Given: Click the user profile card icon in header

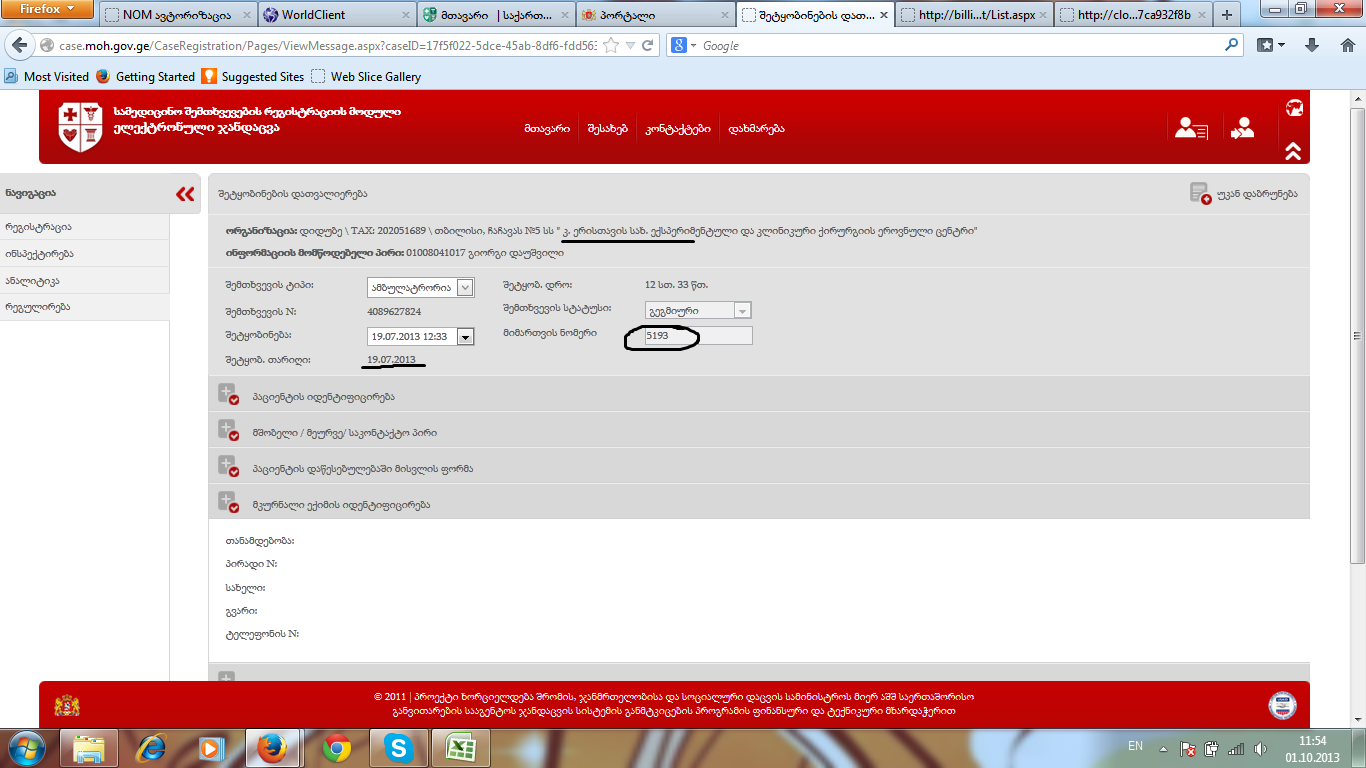Looking at the screenshot, I should point(1191,128).
